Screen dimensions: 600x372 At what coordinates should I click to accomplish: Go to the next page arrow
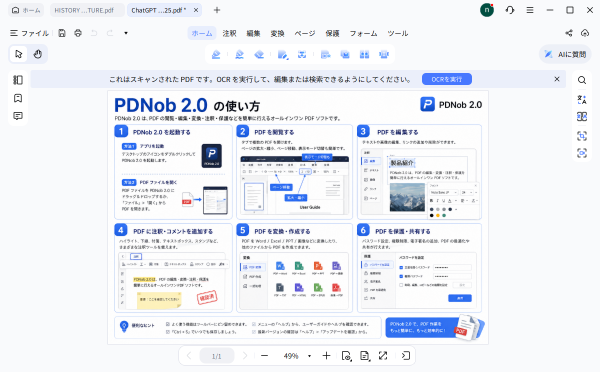click(245, 356)
